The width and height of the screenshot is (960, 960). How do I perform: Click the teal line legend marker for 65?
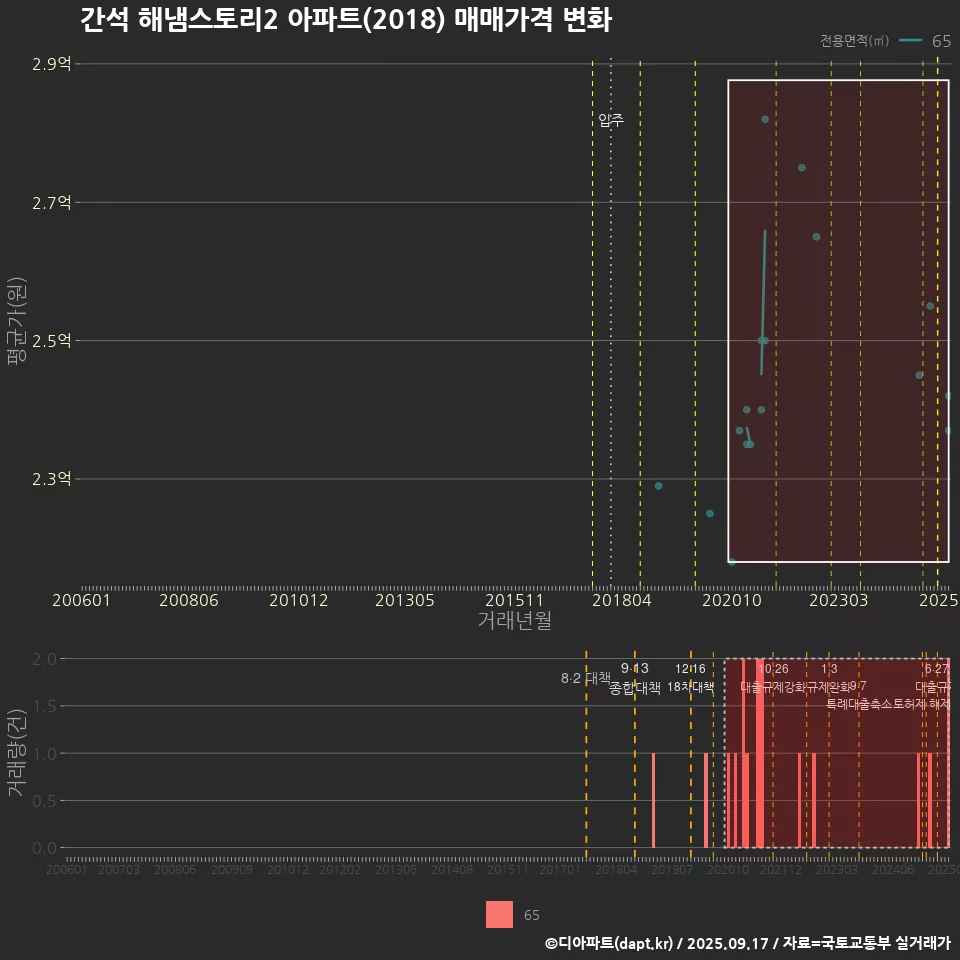click(910, 40)
